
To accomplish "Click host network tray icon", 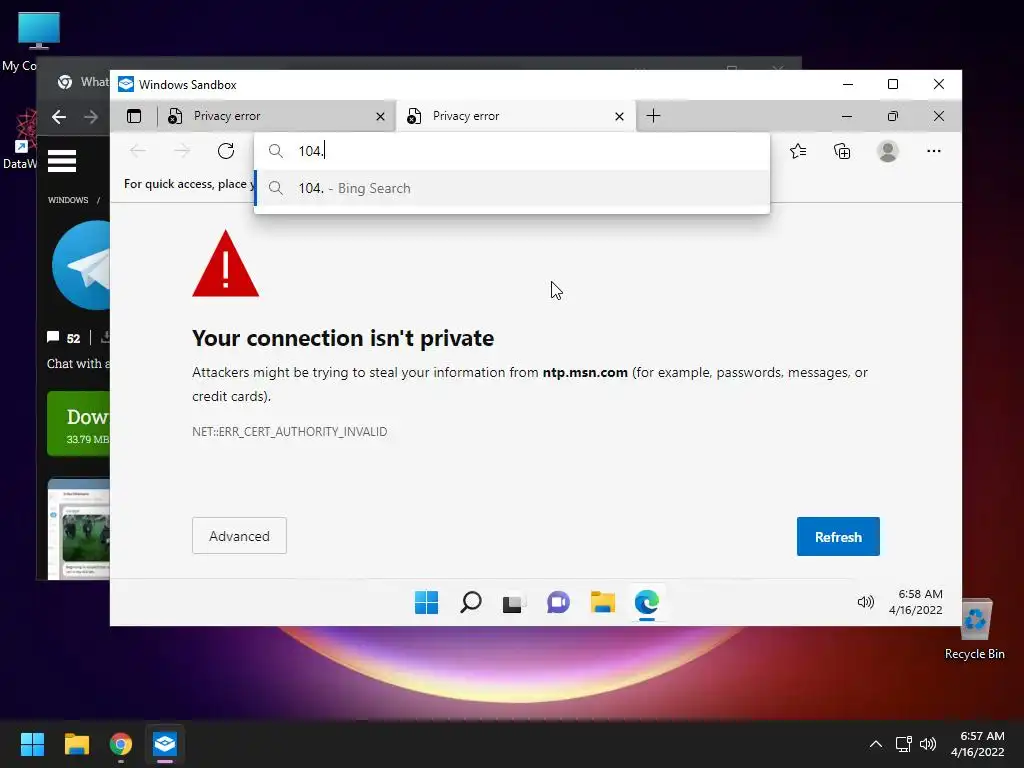I will point(903,744).
